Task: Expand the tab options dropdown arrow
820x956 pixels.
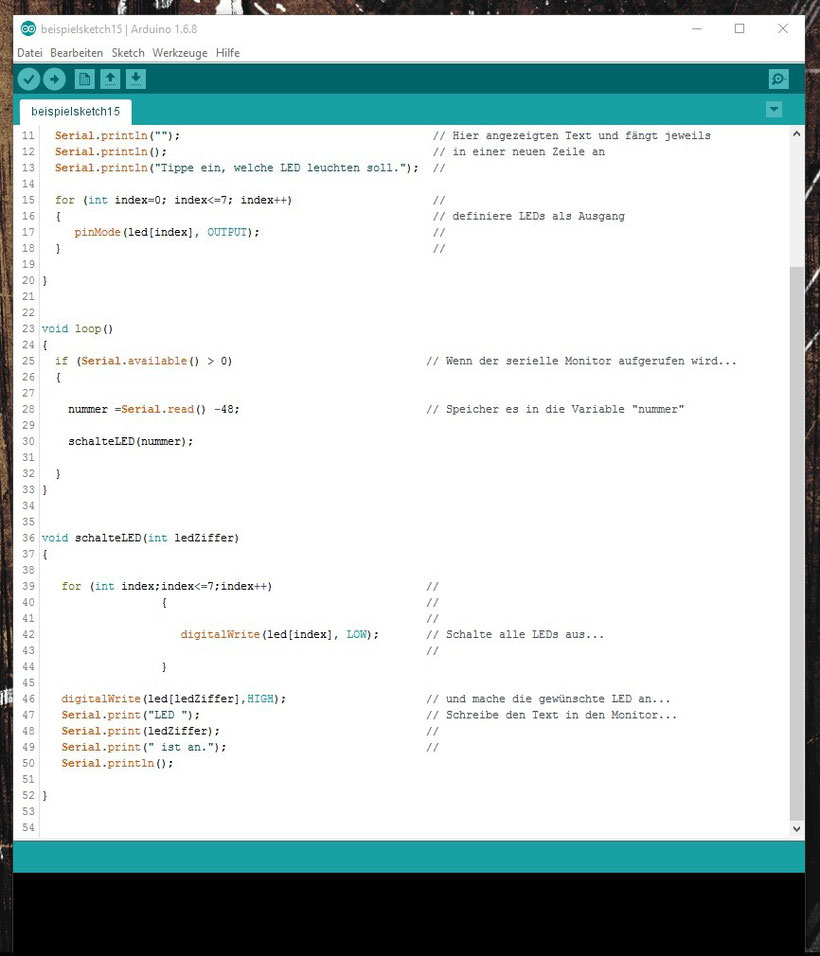Action: point(774,110)
